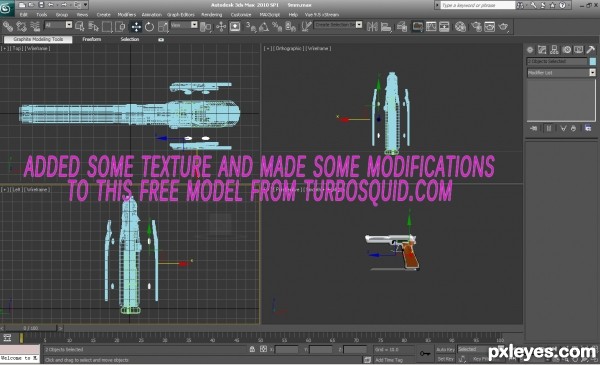Open the Mirror tool in the toolbar

tap(372, 27)
